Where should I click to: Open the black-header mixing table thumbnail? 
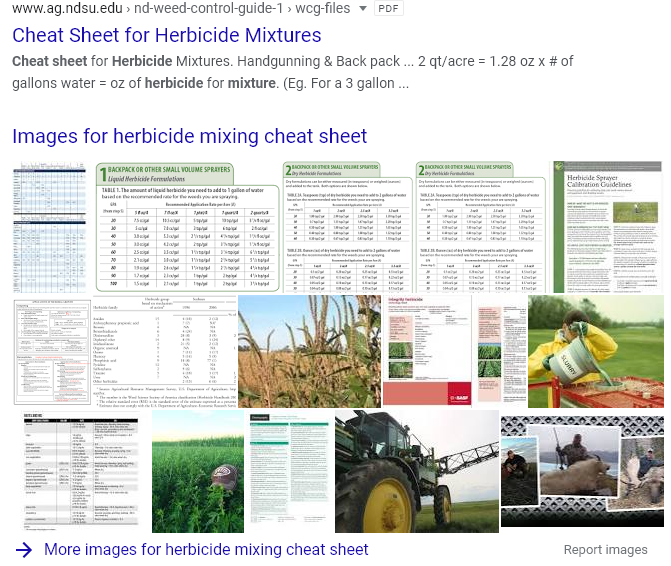coord(81,469)
